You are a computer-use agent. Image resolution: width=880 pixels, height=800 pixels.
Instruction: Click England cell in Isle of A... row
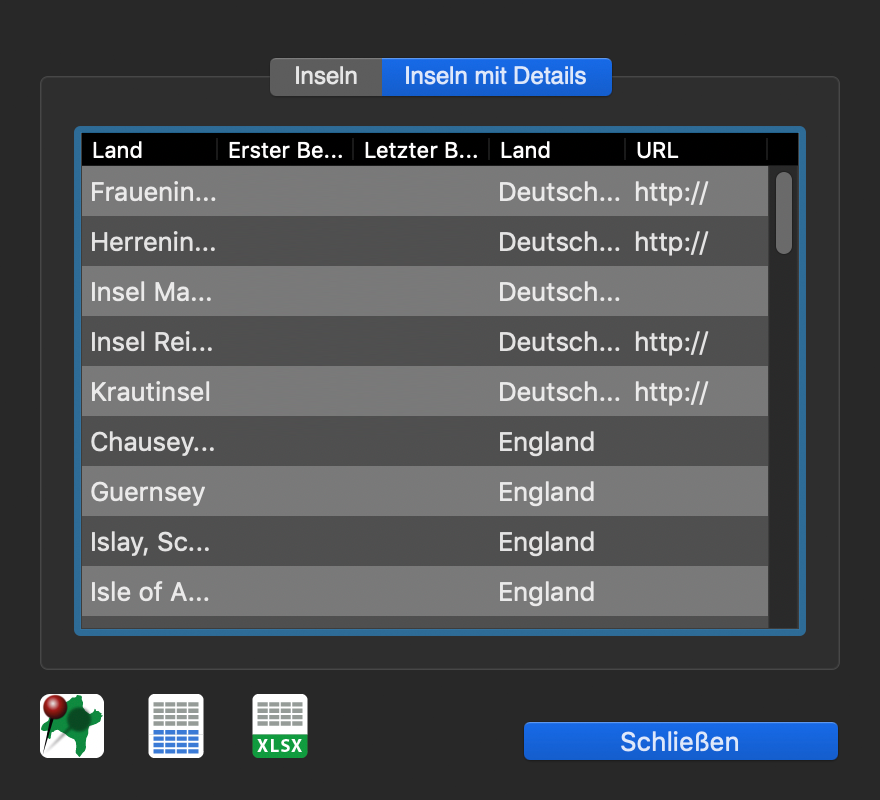pyautogui.click(x=547, y=592)
